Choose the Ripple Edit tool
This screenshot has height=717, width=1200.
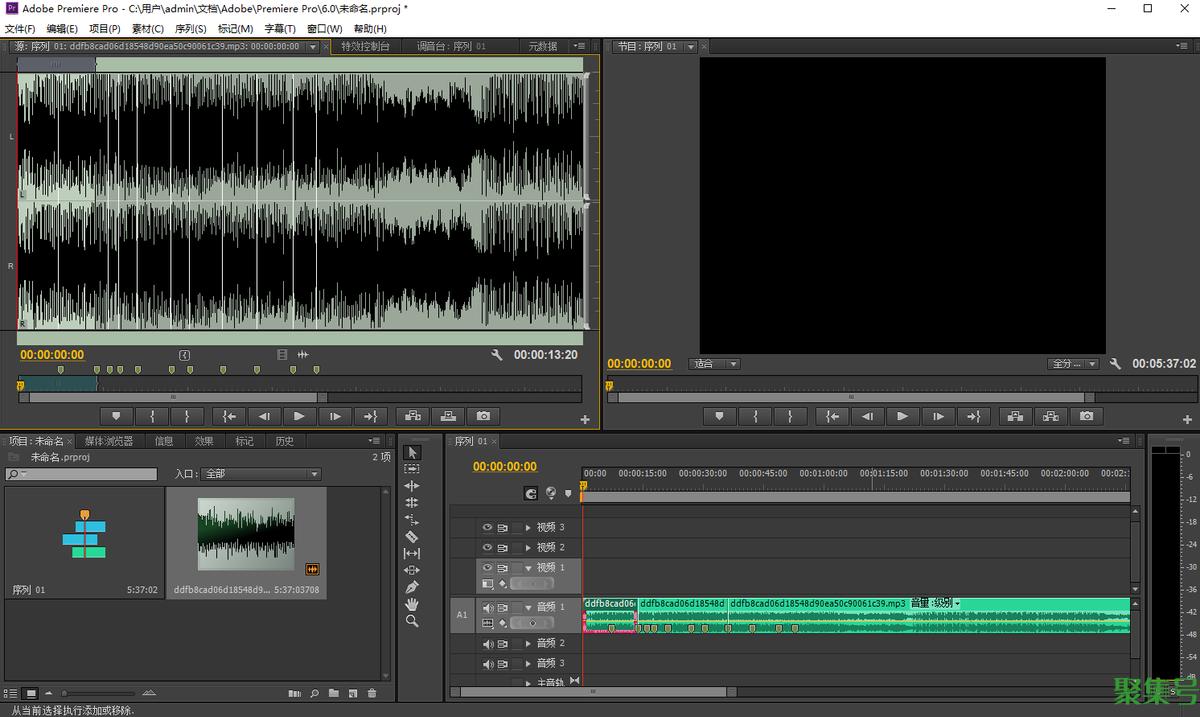pyautogui.click(x=412, y=485)
